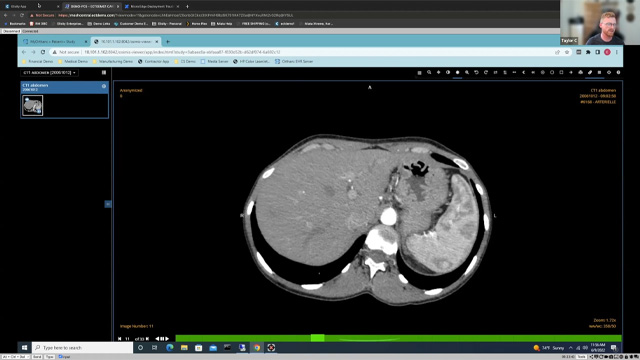640x360 pixels.
Task: Select the length measurement tool
Action: [x=514, y=73]
